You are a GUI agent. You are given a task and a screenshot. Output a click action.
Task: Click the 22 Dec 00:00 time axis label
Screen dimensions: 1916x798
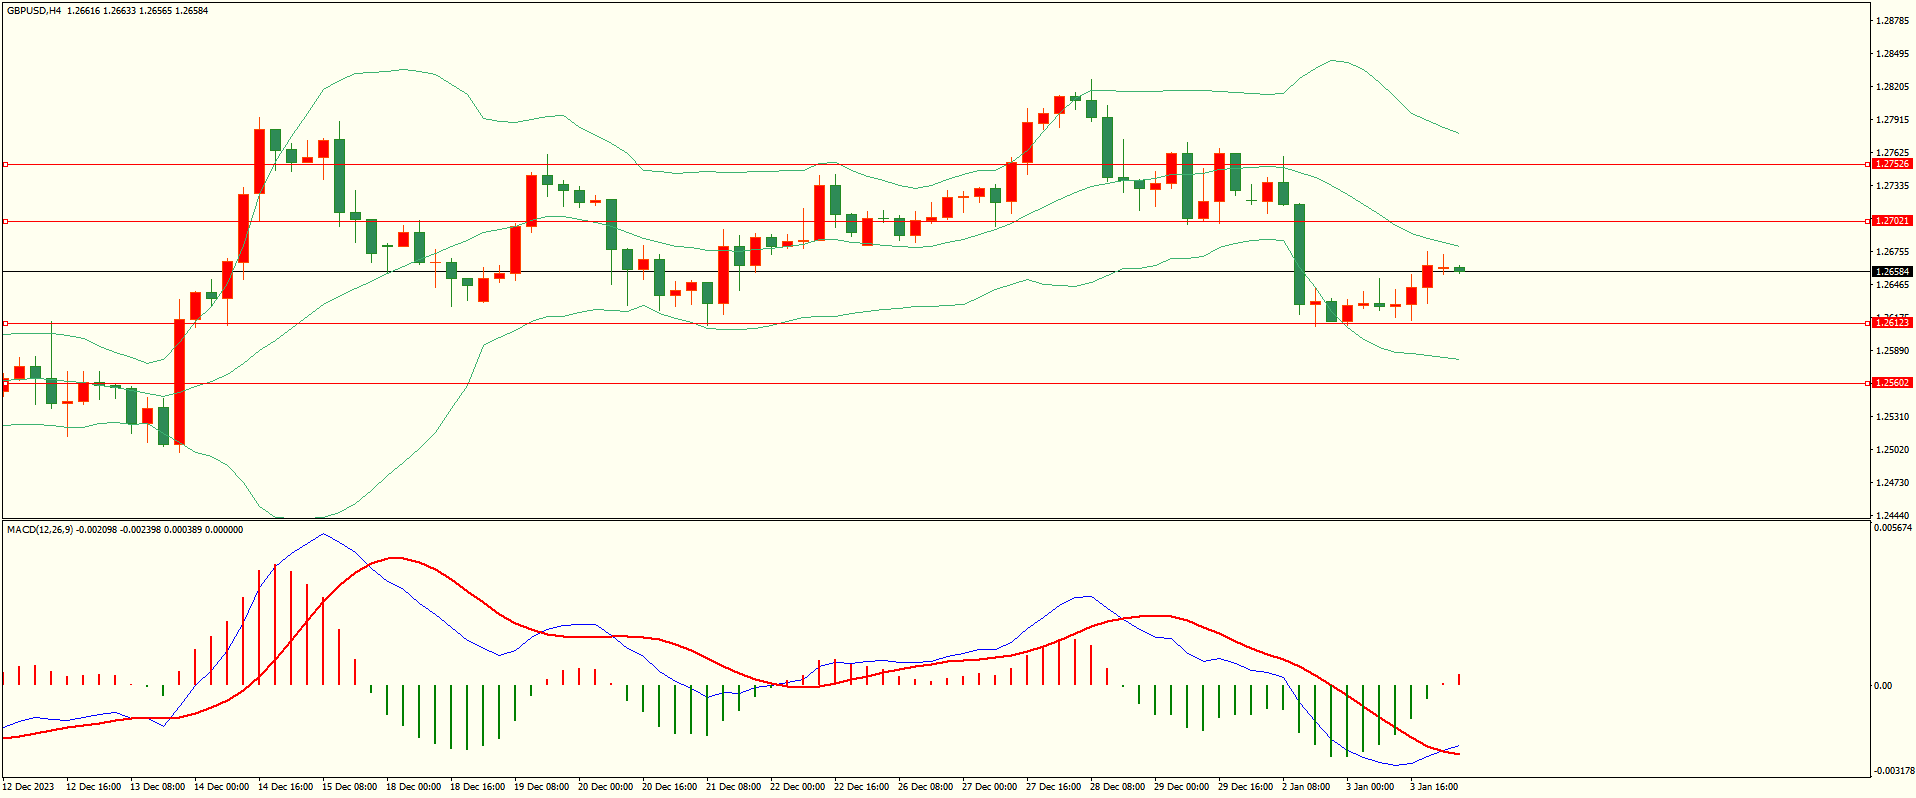tap(797, 787)
